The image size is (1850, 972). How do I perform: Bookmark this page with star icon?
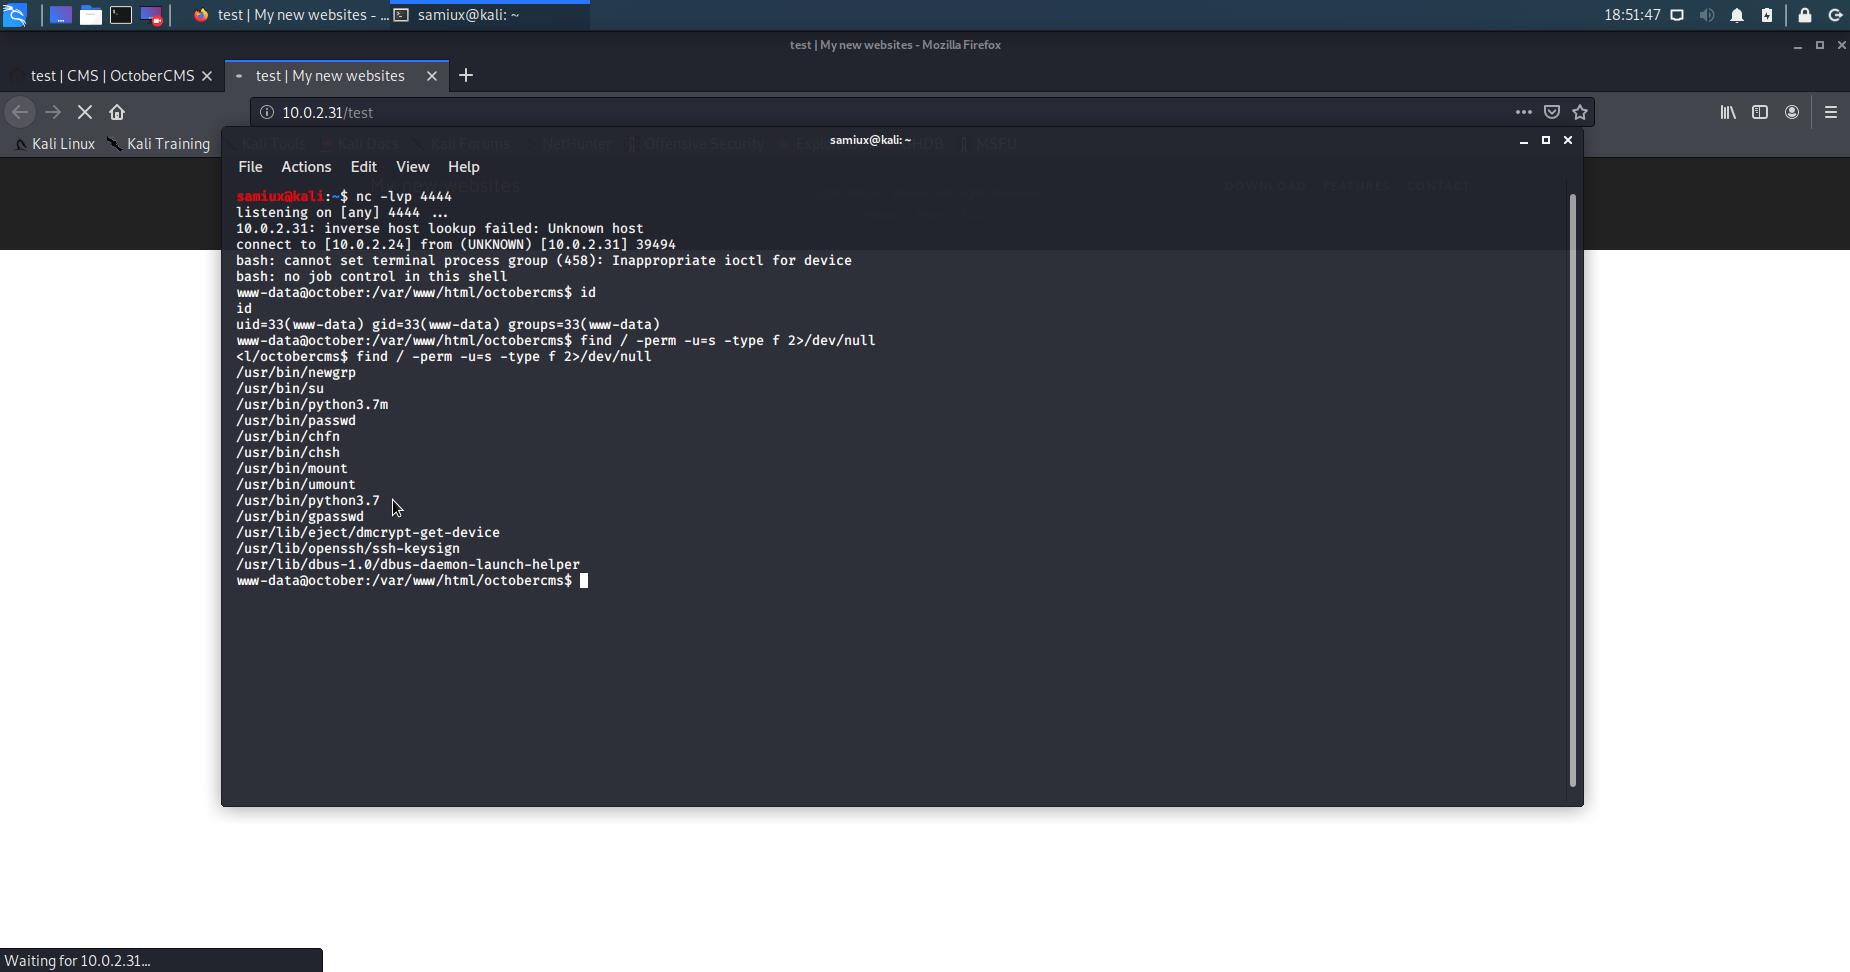click(x=1580, y=112)
